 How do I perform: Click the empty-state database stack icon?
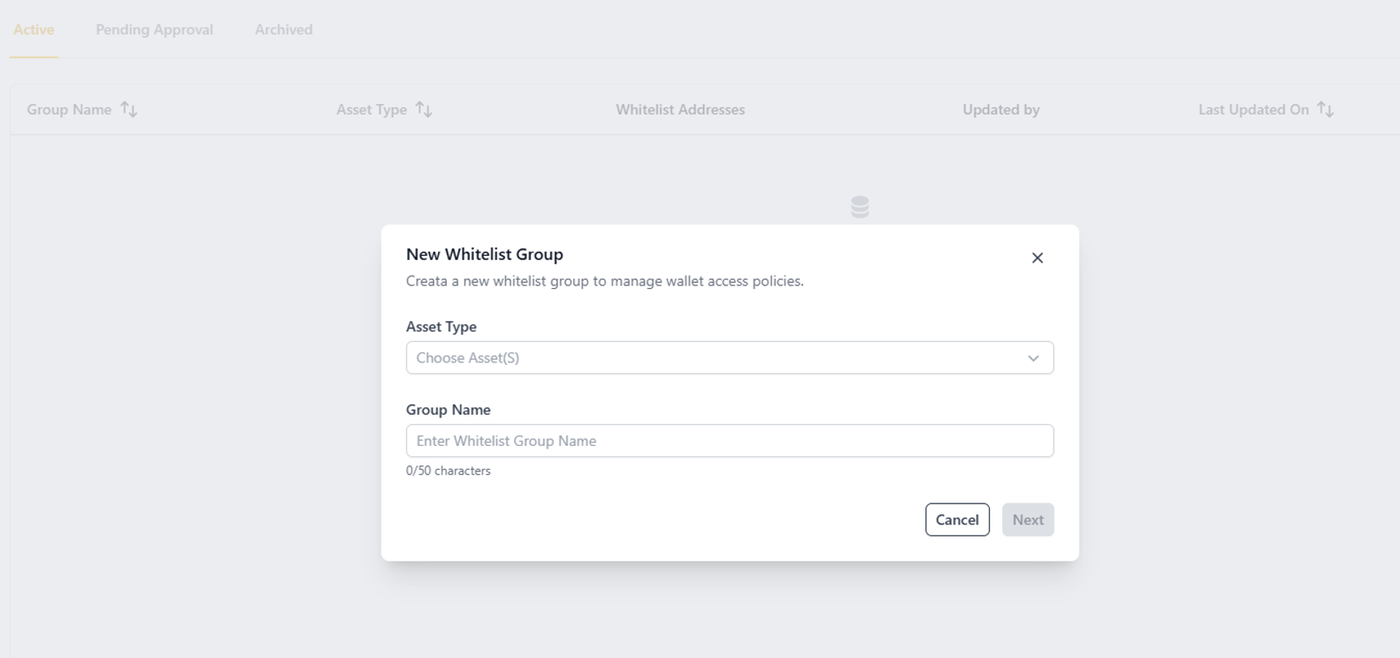point(860,207)
